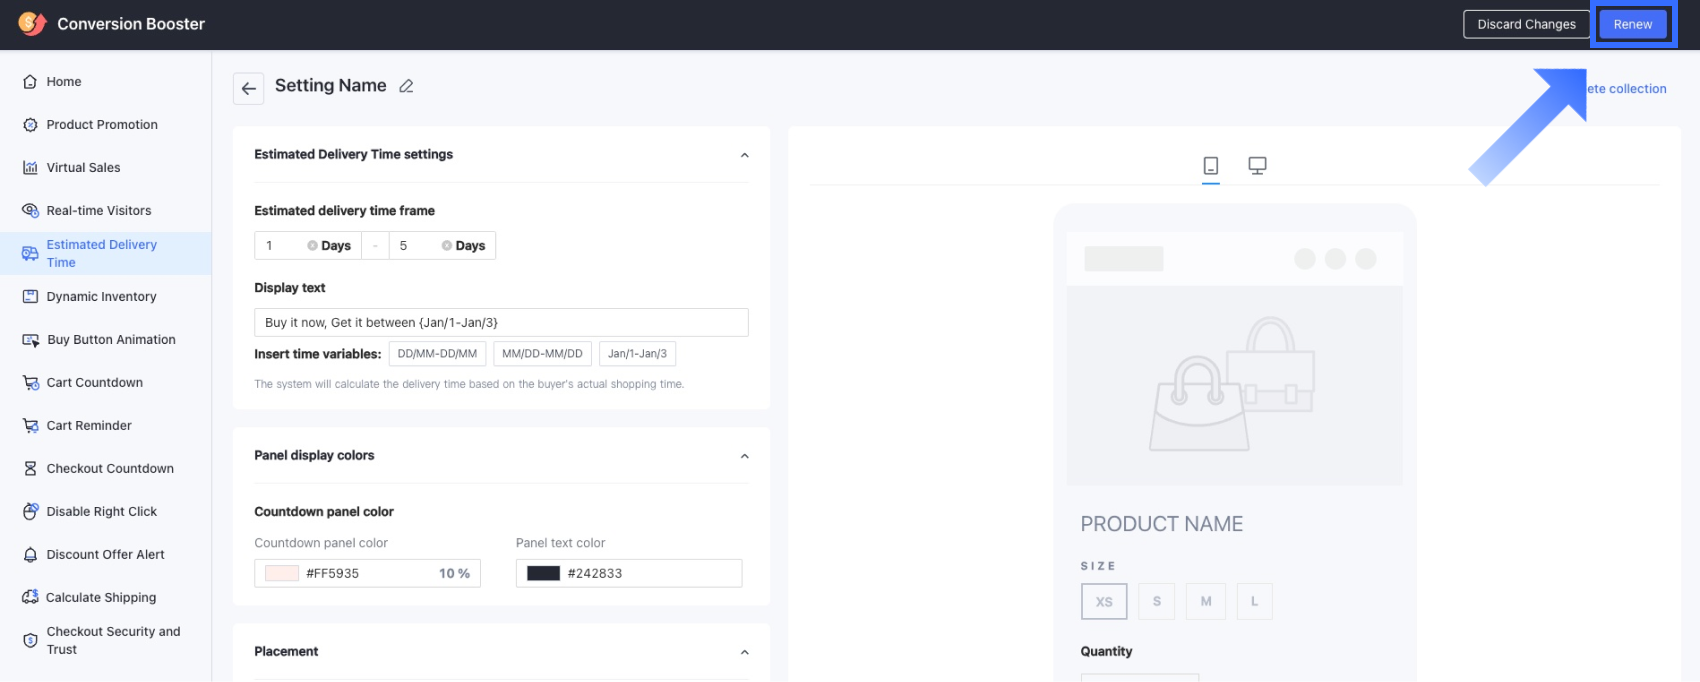The width and height of the screenshot is (1700, 682).
Task: Select size S in the preview
Action: (x=1157, y=601)
